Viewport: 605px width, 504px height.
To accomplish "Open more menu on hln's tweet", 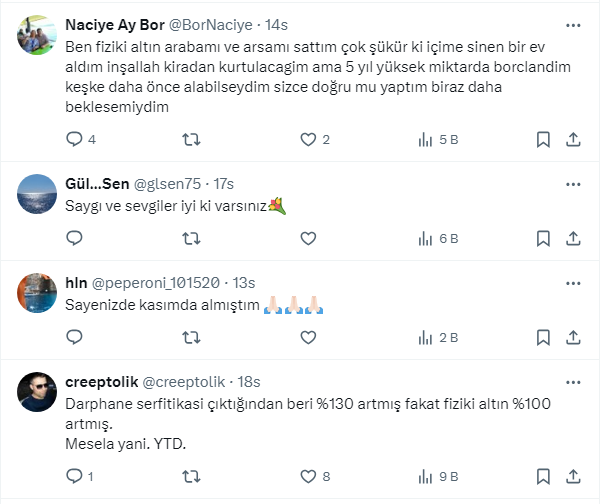I will [x=573, y=283].
